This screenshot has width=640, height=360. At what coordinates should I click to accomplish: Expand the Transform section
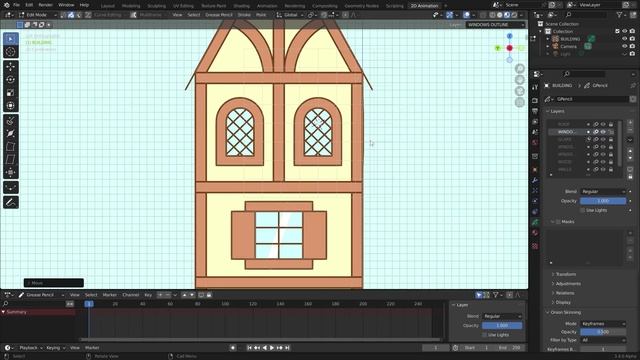(565, 274)
